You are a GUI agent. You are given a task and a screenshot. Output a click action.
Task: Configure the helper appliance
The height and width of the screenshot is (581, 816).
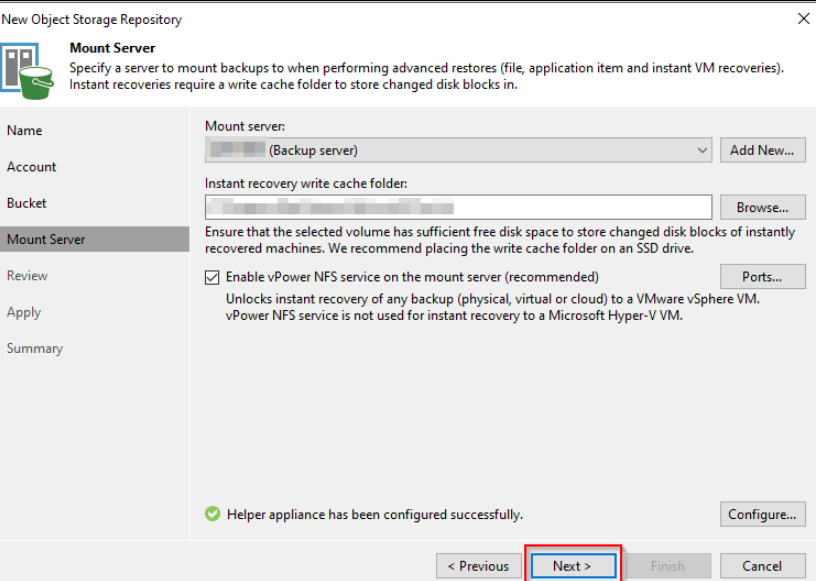762,514
